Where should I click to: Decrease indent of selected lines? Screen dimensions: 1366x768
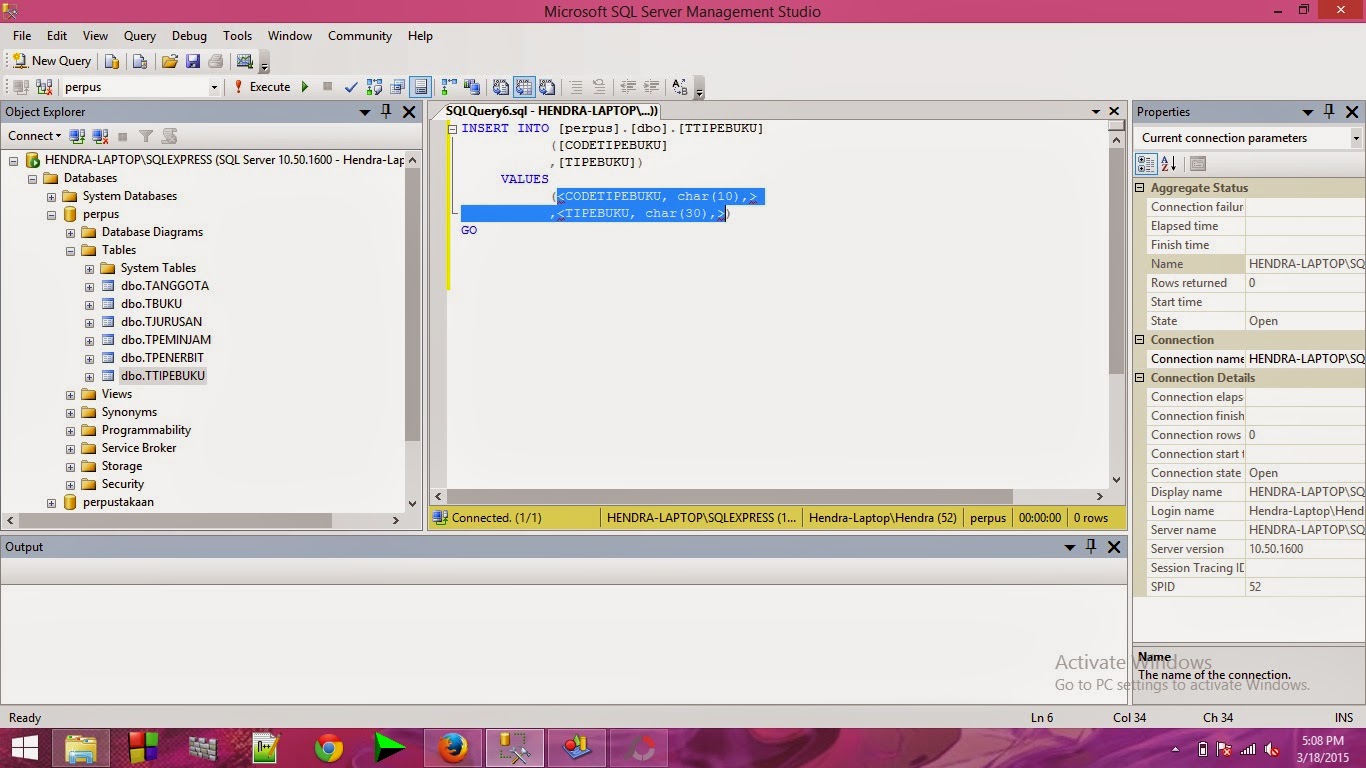tap(628, 87)
